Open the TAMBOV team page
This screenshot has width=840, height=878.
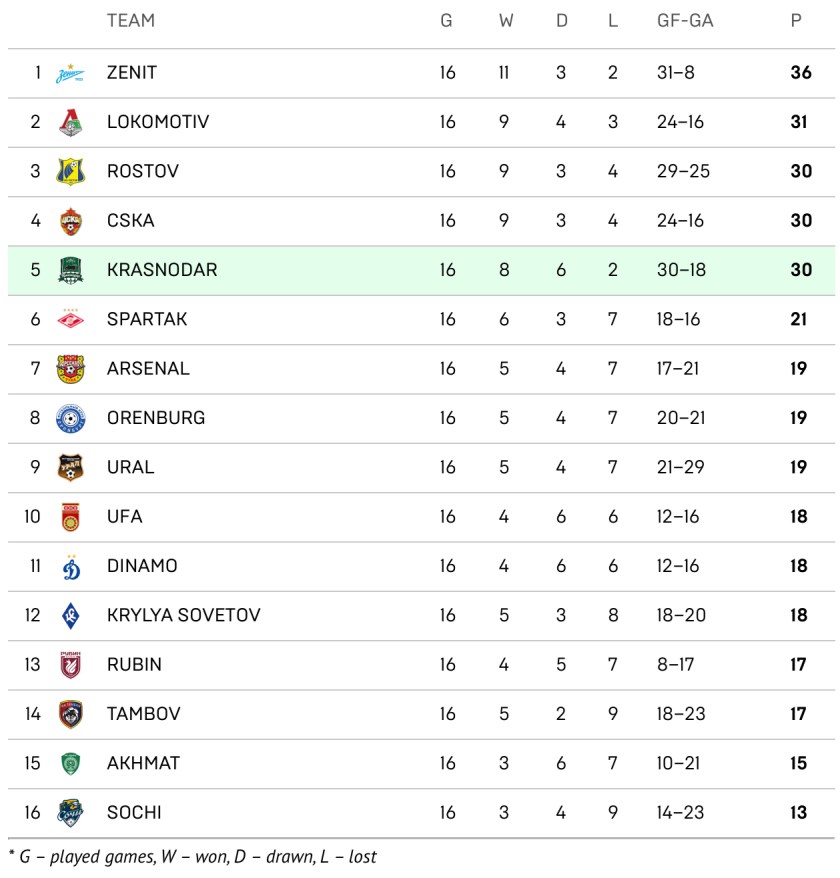[x=143, y=714]
